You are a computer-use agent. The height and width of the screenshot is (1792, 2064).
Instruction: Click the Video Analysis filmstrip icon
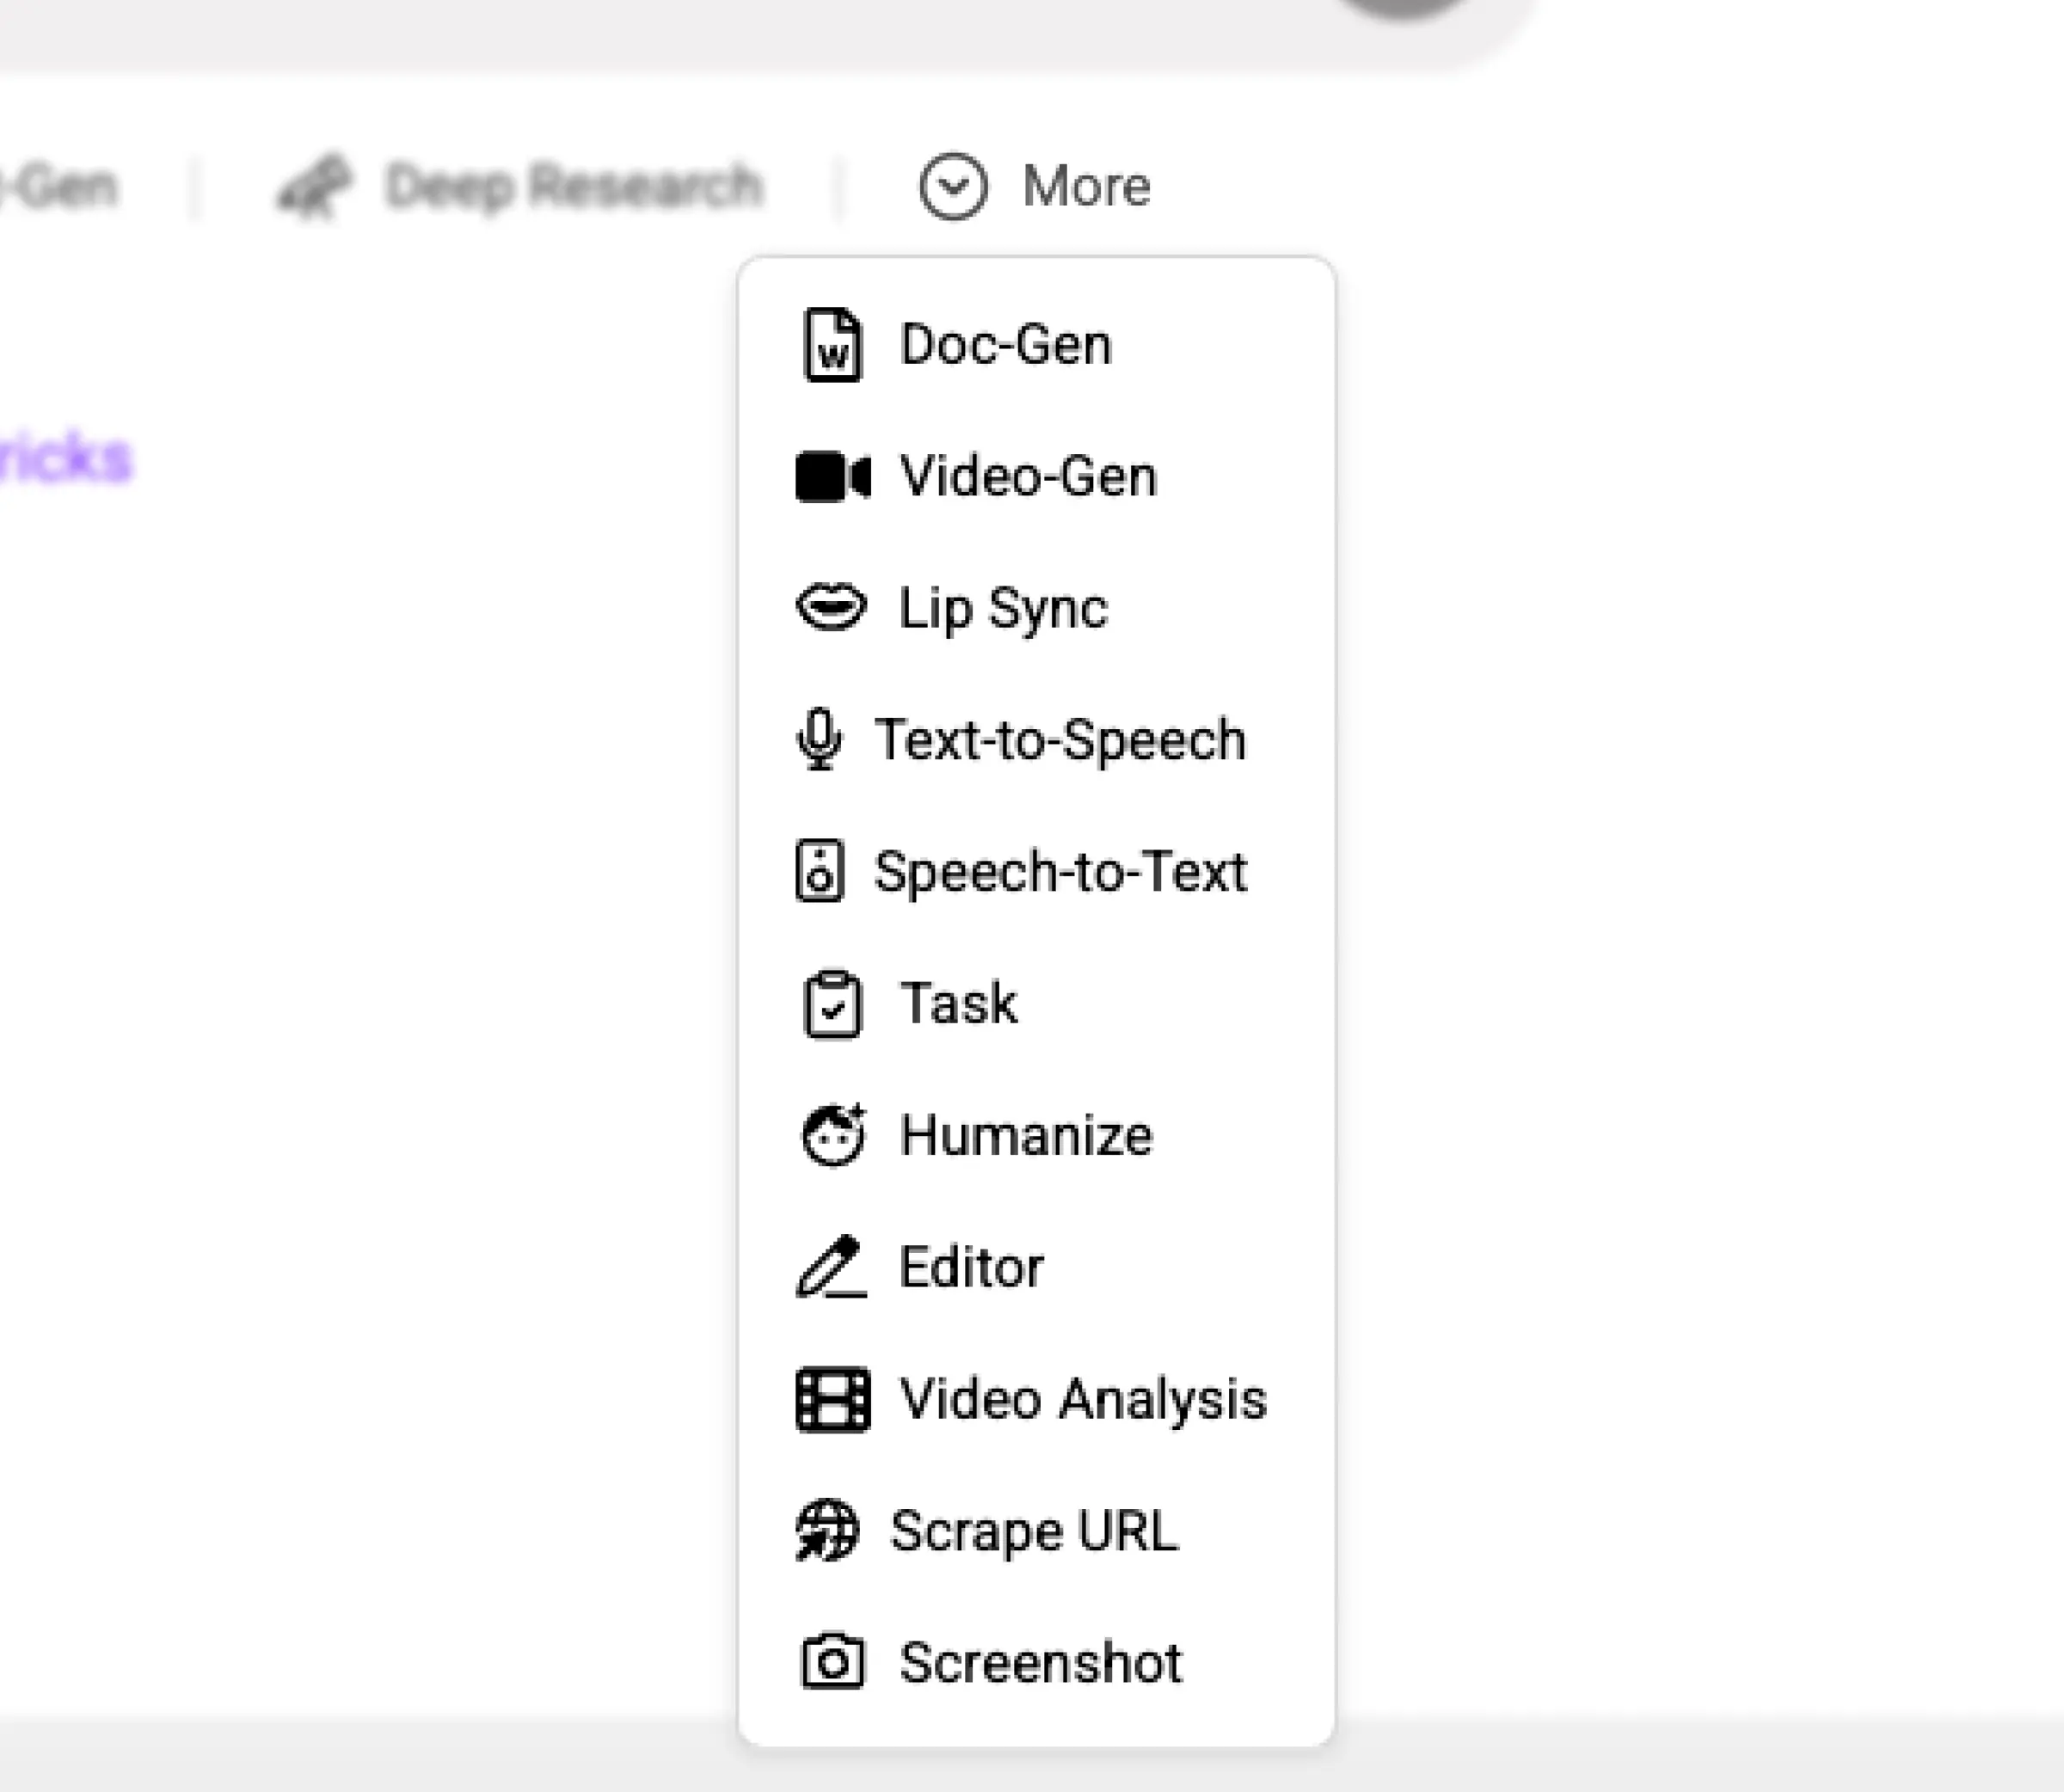coord(832,1399)
